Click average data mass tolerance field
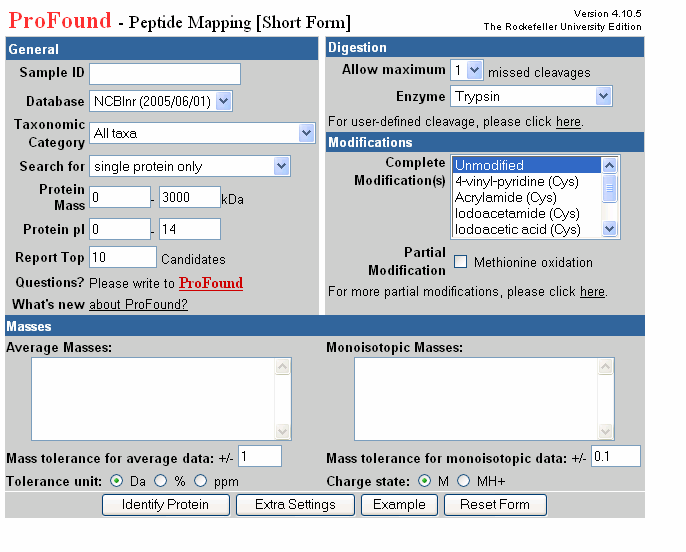 point(260,457)
